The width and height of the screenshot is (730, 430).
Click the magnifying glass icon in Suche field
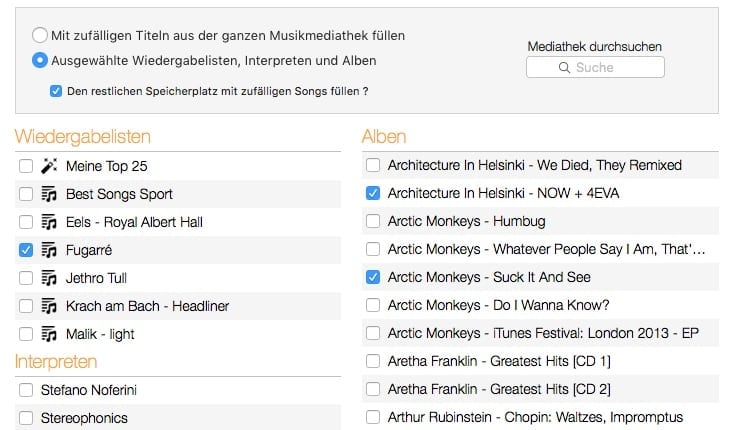tap(564, 67)
